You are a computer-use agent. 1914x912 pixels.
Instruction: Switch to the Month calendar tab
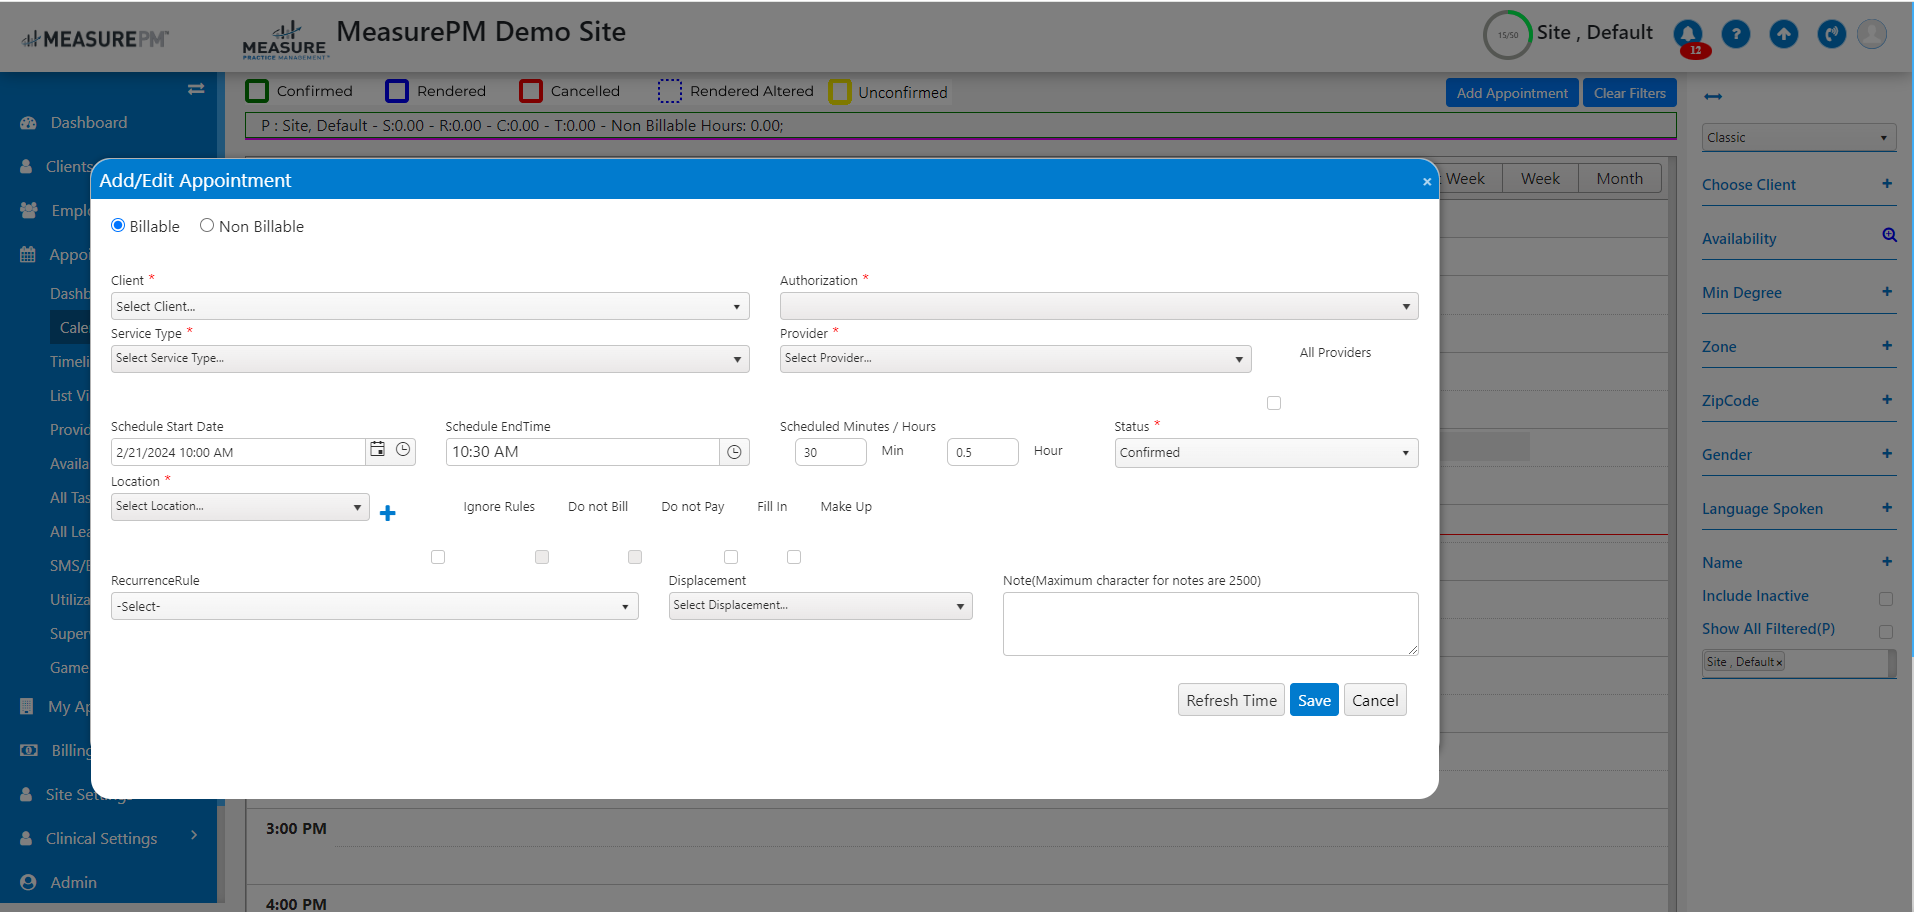click(x=1620, y=178)
